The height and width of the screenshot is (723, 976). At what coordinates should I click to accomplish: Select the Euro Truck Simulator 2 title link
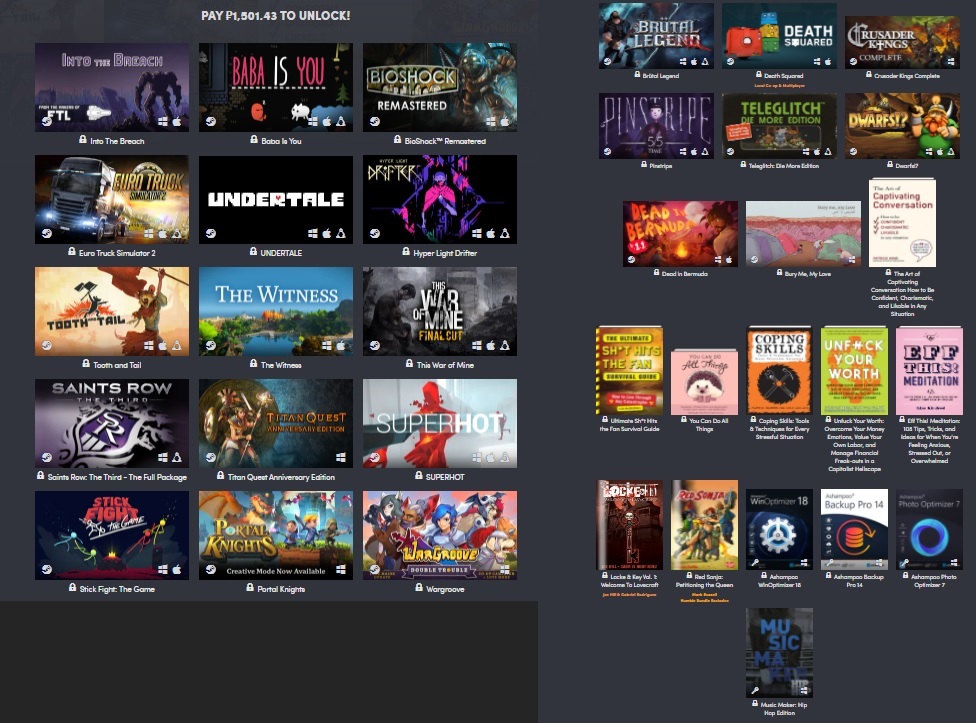pos(117,253)
